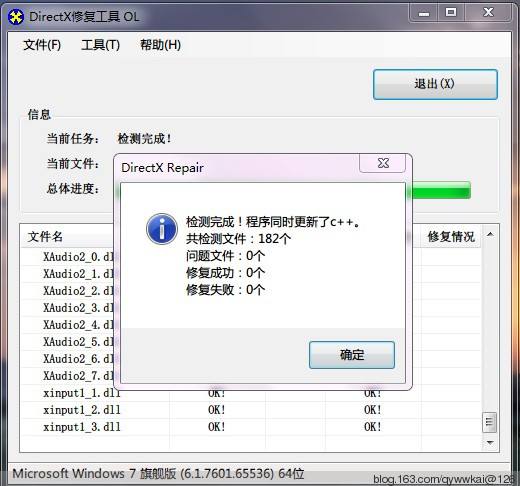Click the 修复情况 column header
Viewport: 520px width, 486px height.
(451, 237)
